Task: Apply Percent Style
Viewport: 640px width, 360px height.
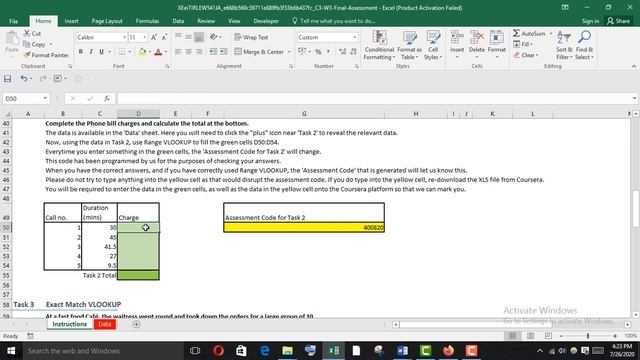Action: click(318, 52)
